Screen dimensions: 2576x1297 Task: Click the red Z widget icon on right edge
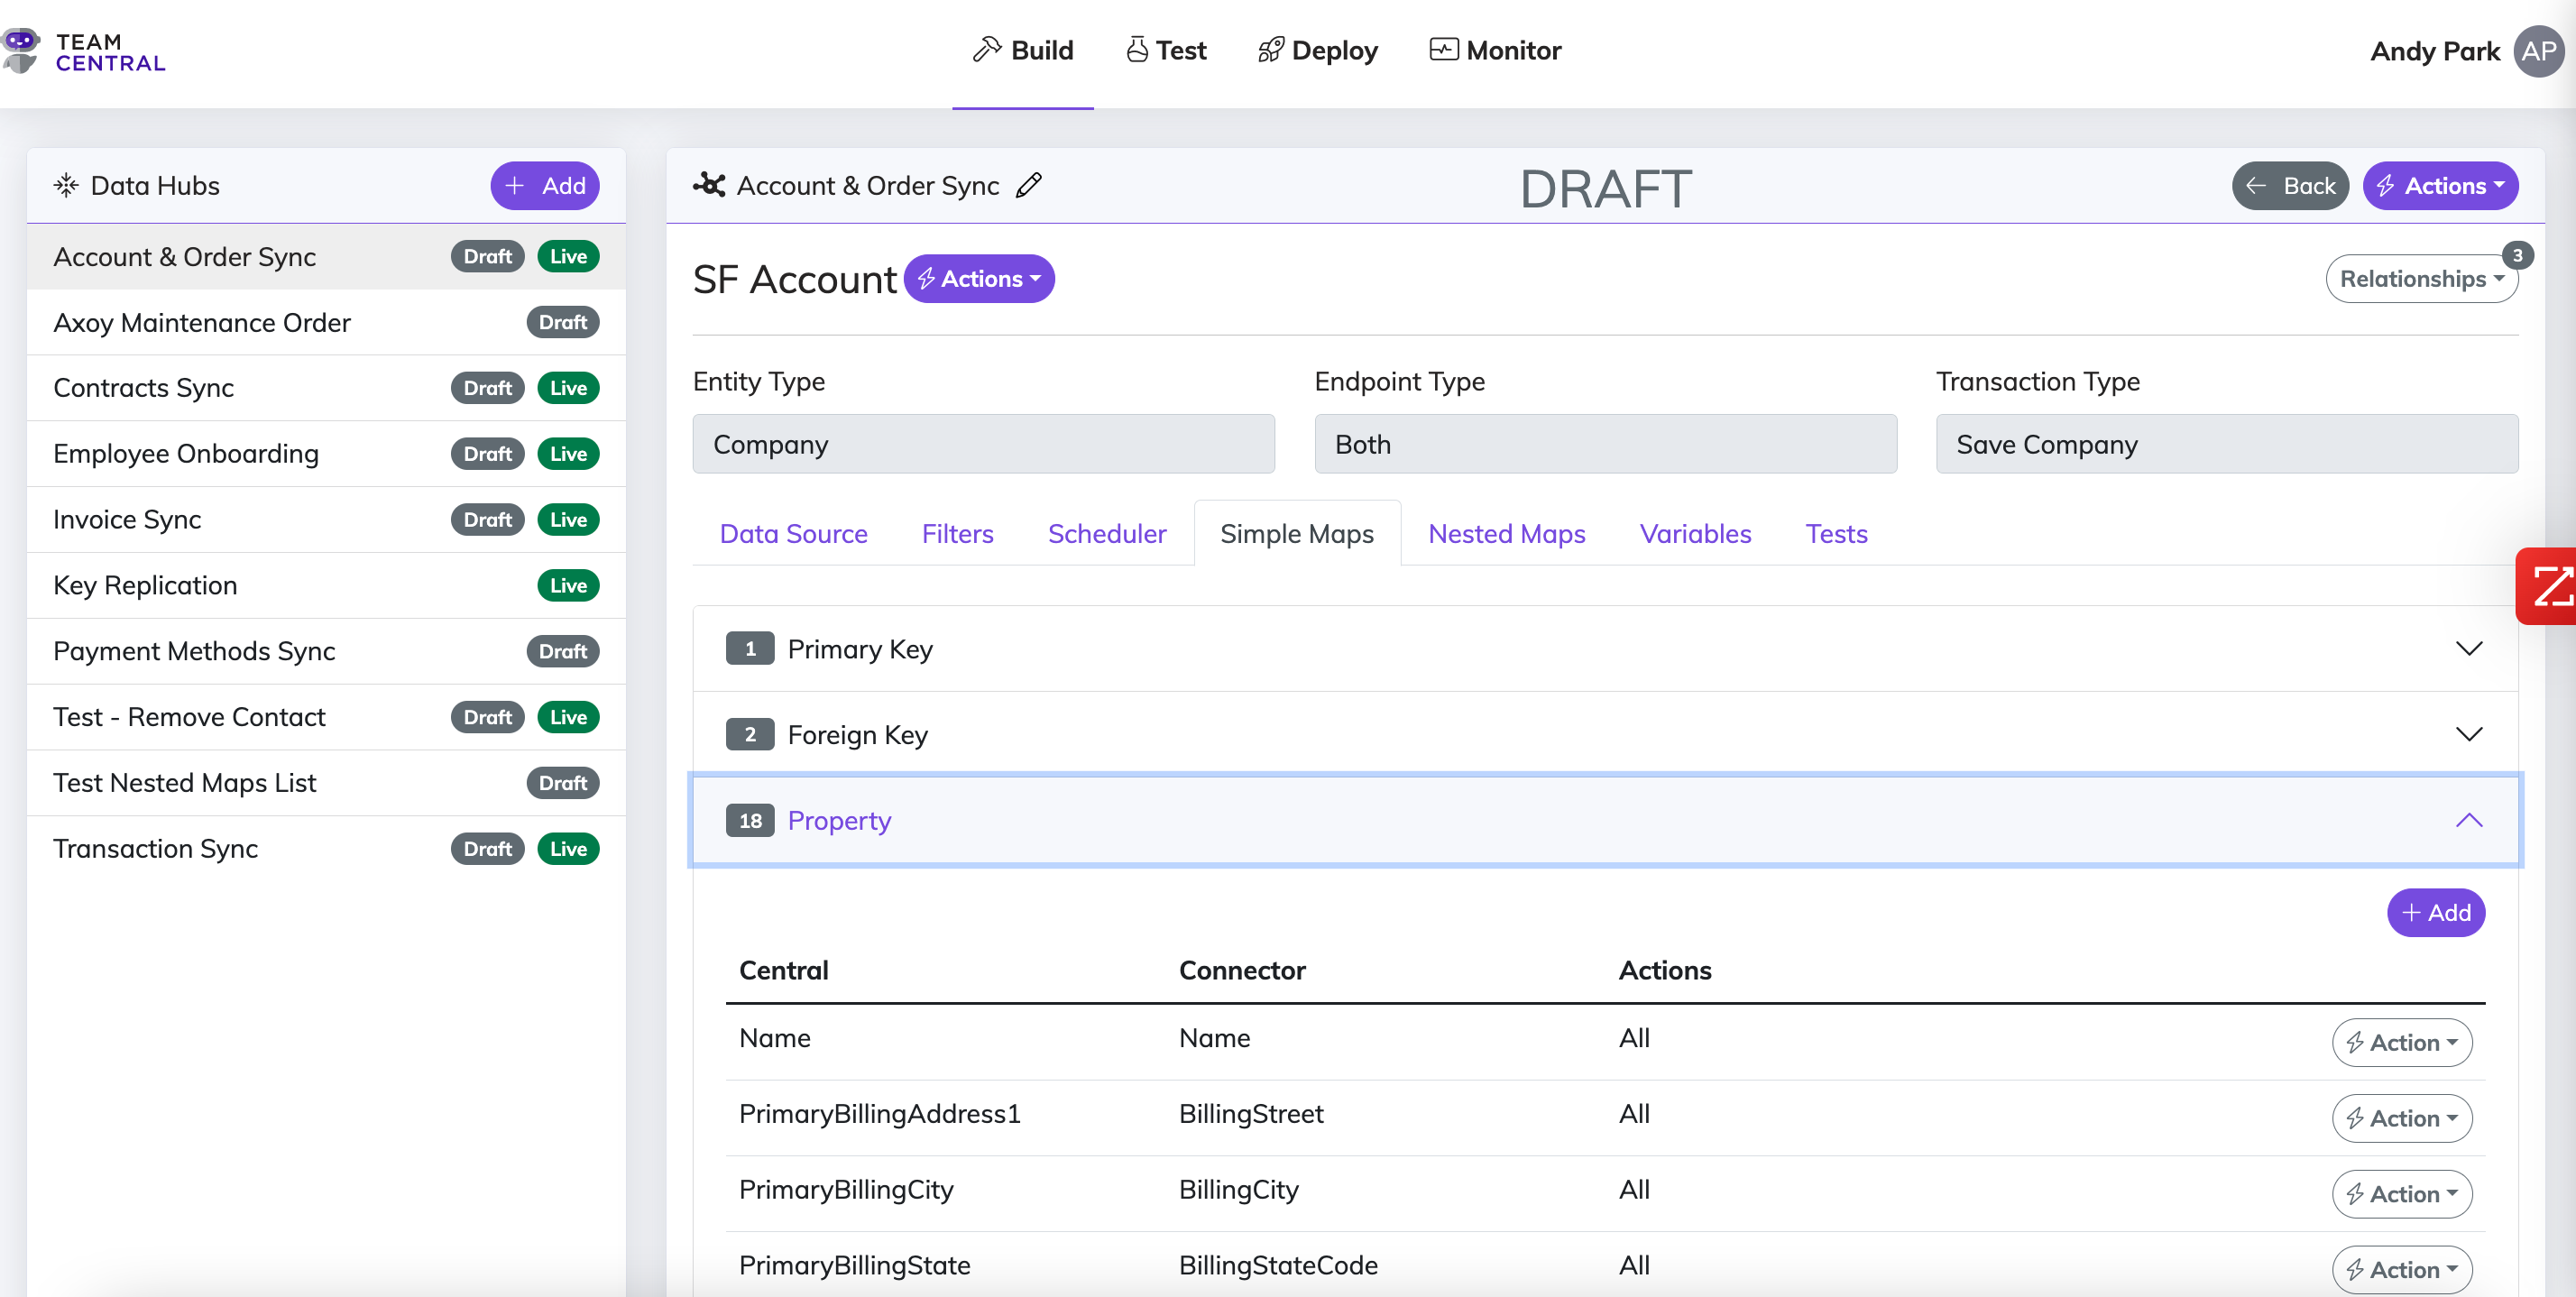pos(2550,587)
